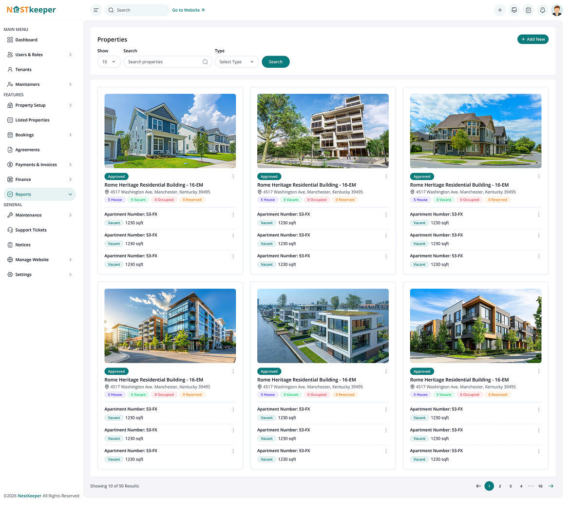The height and width of the screenshot is (505, 570).
Task: Open kebab menu on blue glass tower card
Action: pyautogui.click(x=233, y=372)
